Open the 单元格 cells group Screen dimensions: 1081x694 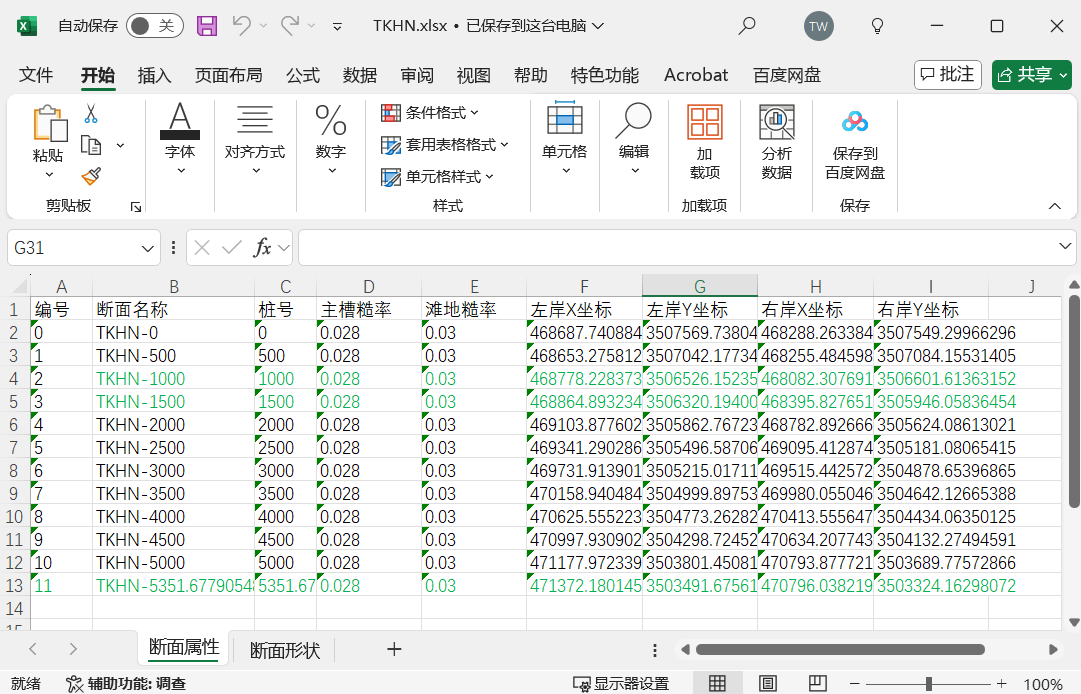point(565,138)
